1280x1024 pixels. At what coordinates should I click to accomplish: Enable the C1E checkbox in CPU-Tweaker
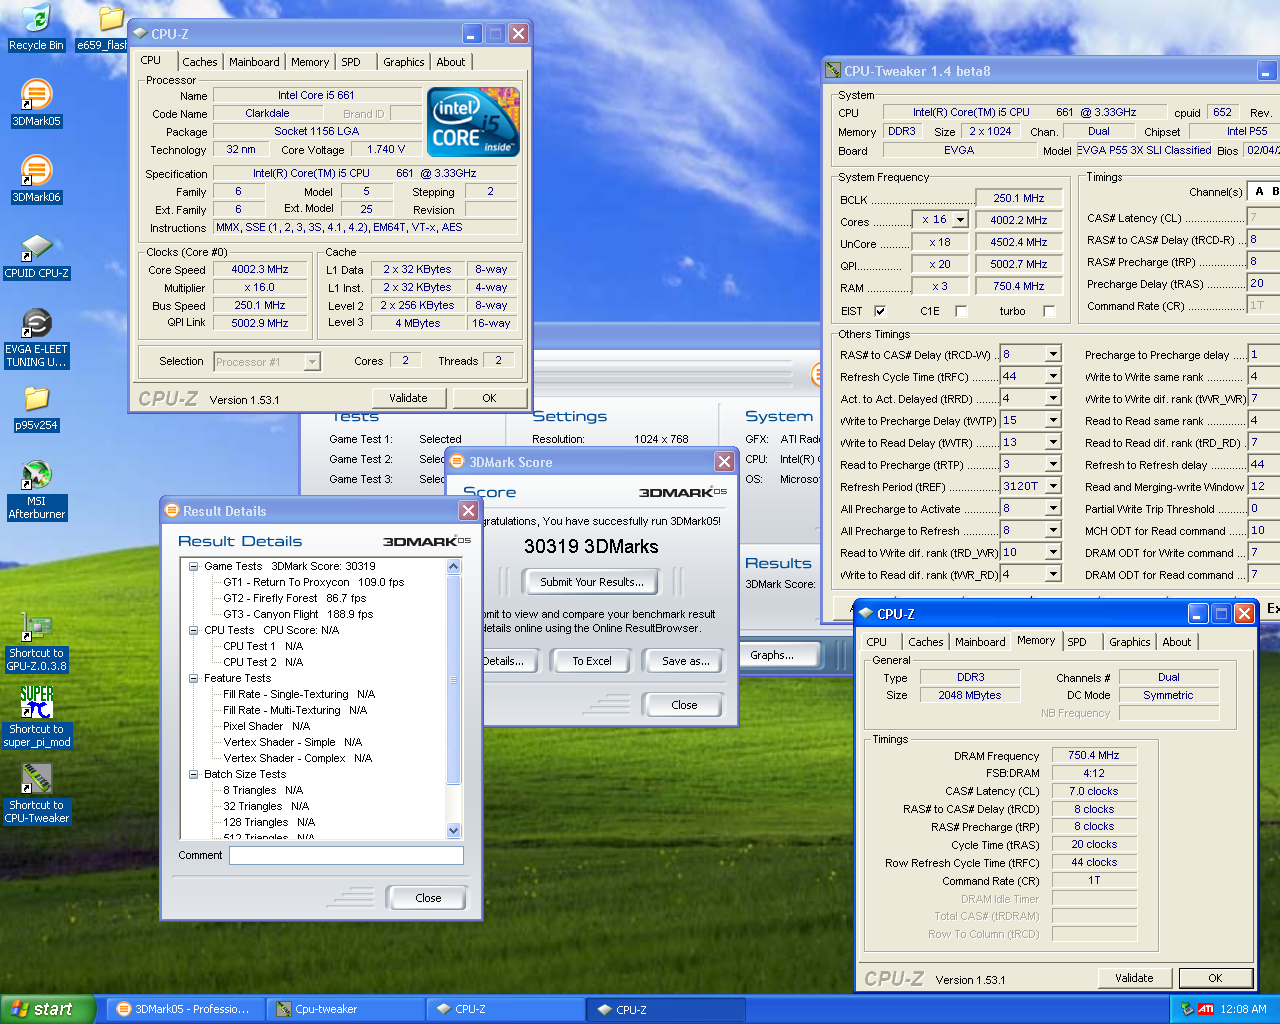(x=961, y=311)
